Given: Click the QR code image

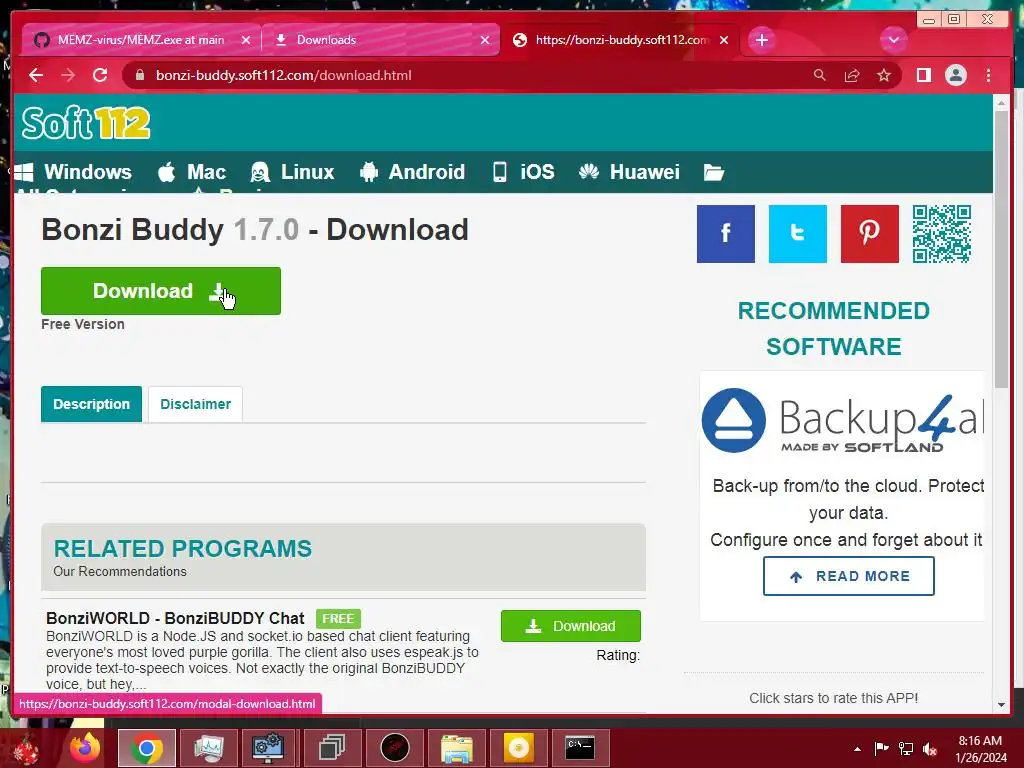Looking at the screenshot, I should [x=942, y=234].
